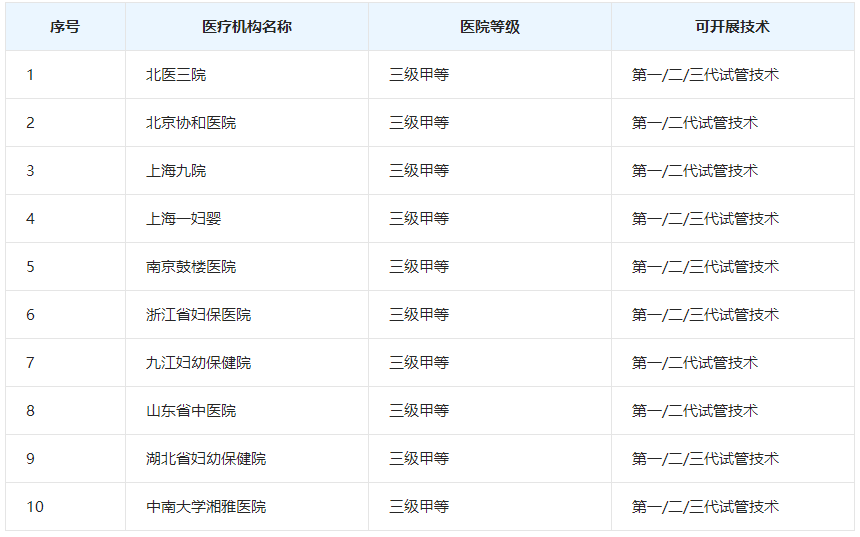Click 第一/二代试管技术 for 北京协和医院
This screenshot has height=537, width=860.
click(694, 123)
